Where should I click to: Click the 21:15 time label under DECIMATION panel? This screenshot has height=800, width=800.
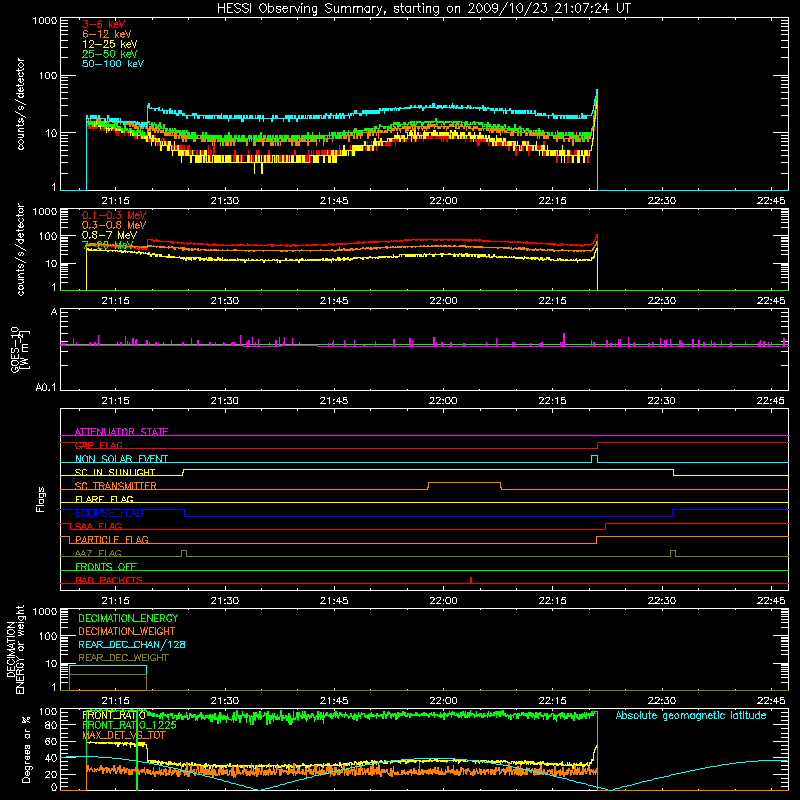click(x=115, y=701)
